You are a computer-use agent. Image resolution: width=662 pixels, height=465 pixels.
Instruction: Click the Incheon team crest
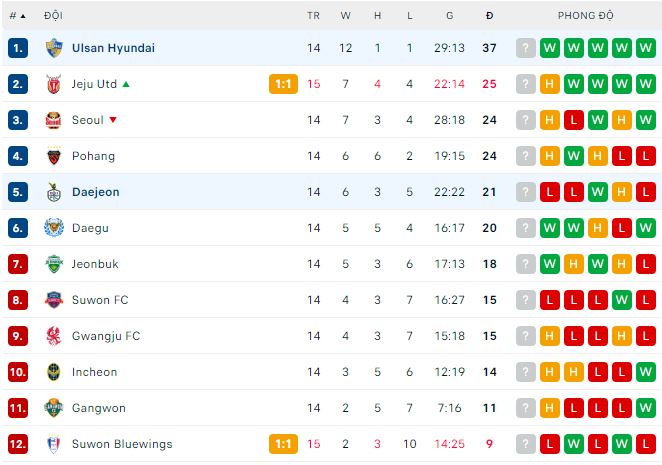pyautogui.click(x=54, y=372)
